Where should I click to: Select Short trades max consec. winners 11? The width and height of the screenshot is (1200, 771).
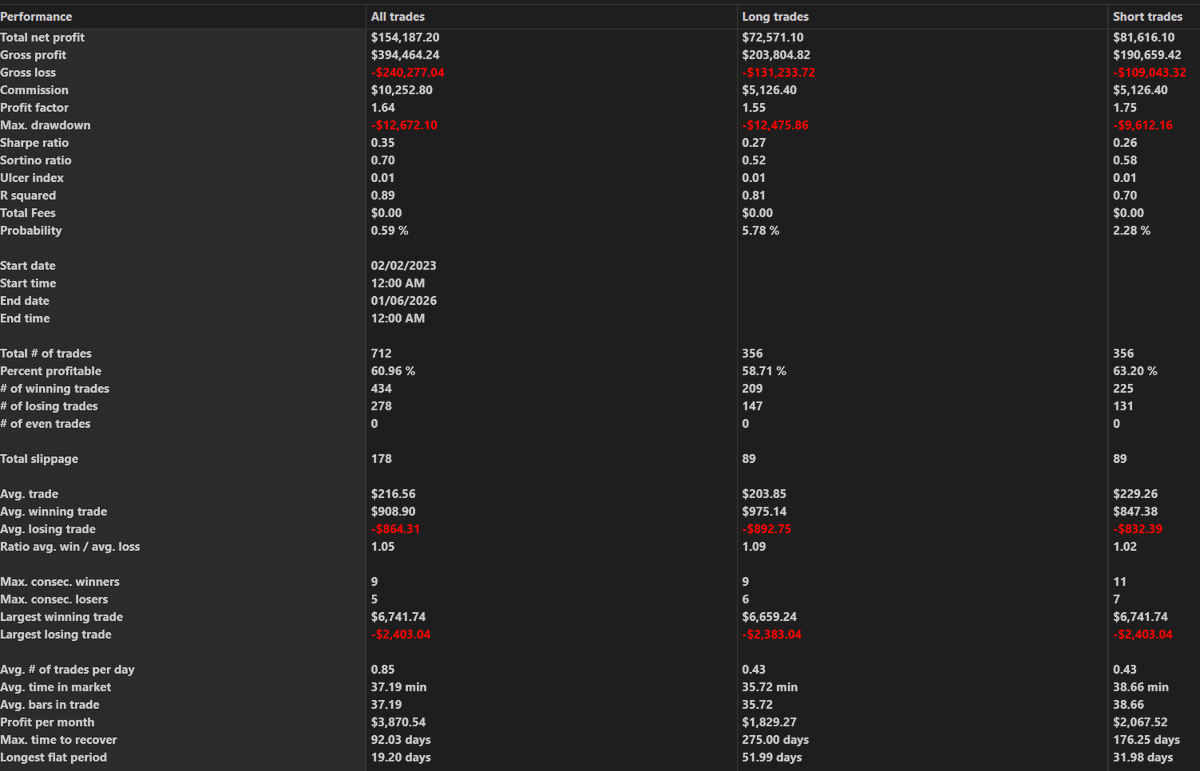point(1119,581)
